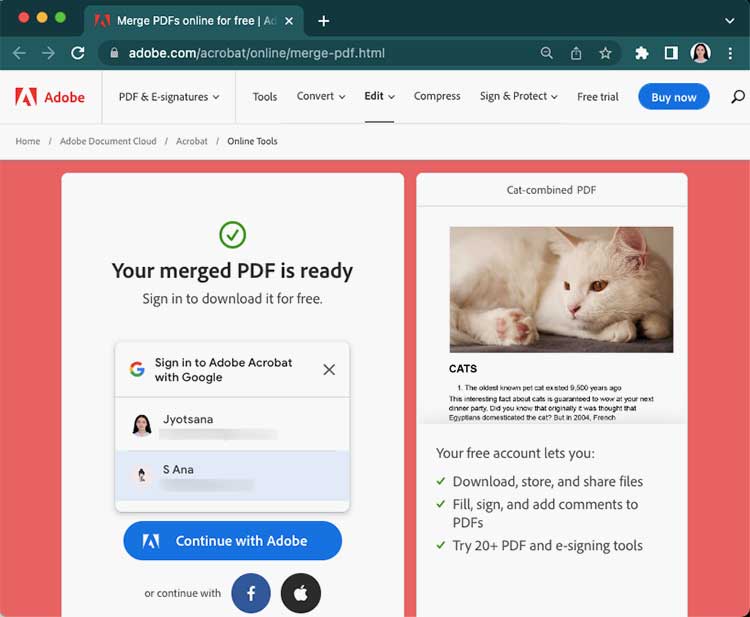Click the Cat-combined PDF title

click(551, 190)
